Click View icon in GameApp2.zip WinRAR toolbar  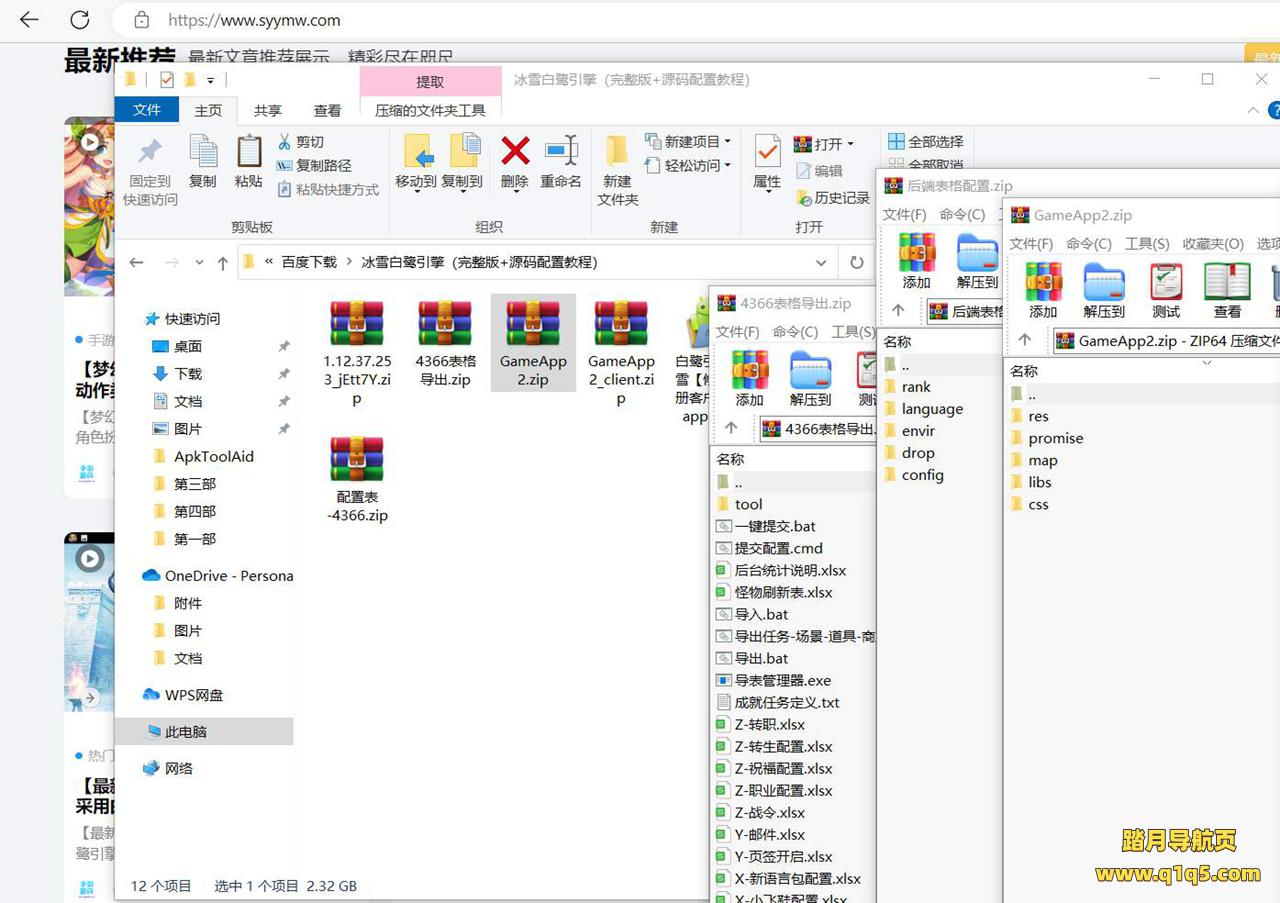coord(1227,283)
